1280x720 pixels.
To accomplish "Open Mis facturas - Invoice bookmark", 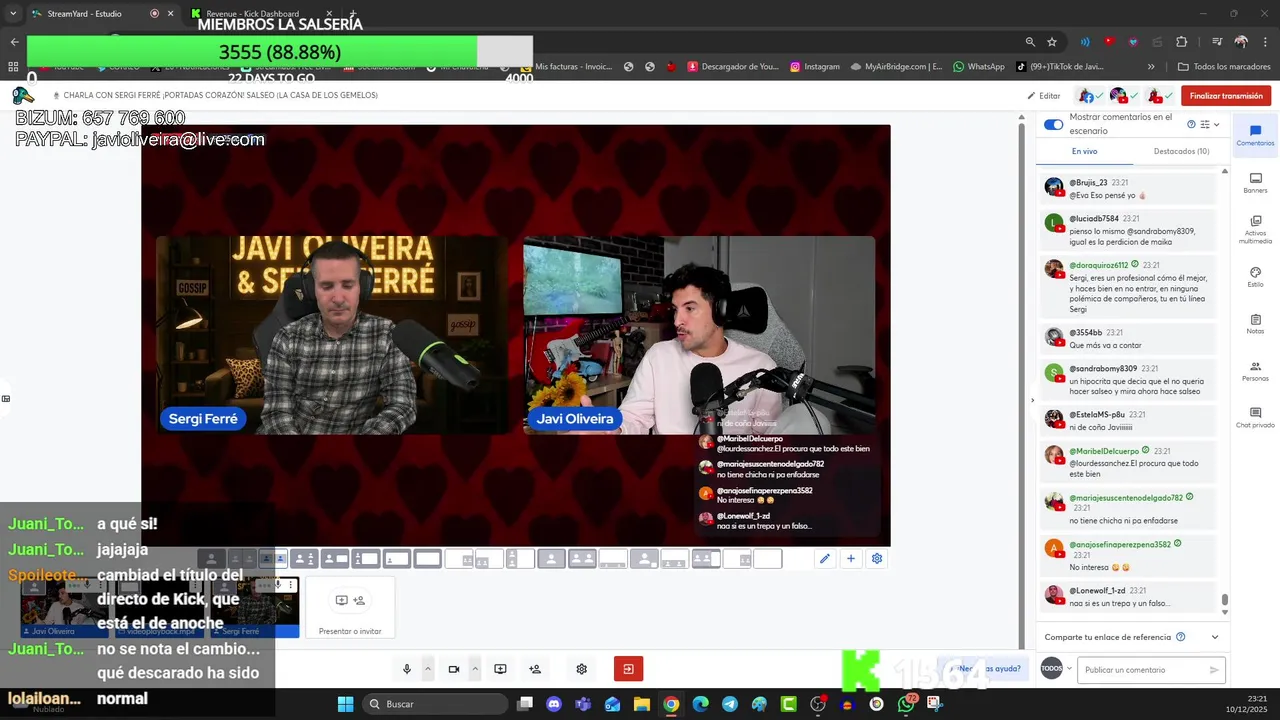I will pyautogui.click(x=565, y=67).
